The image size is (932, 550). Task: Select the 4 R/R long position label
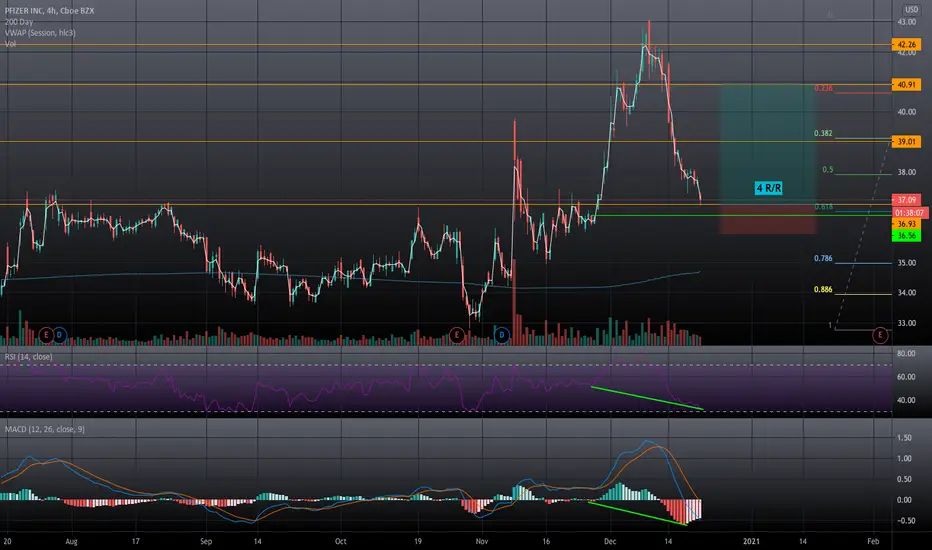tap(769, 188)
